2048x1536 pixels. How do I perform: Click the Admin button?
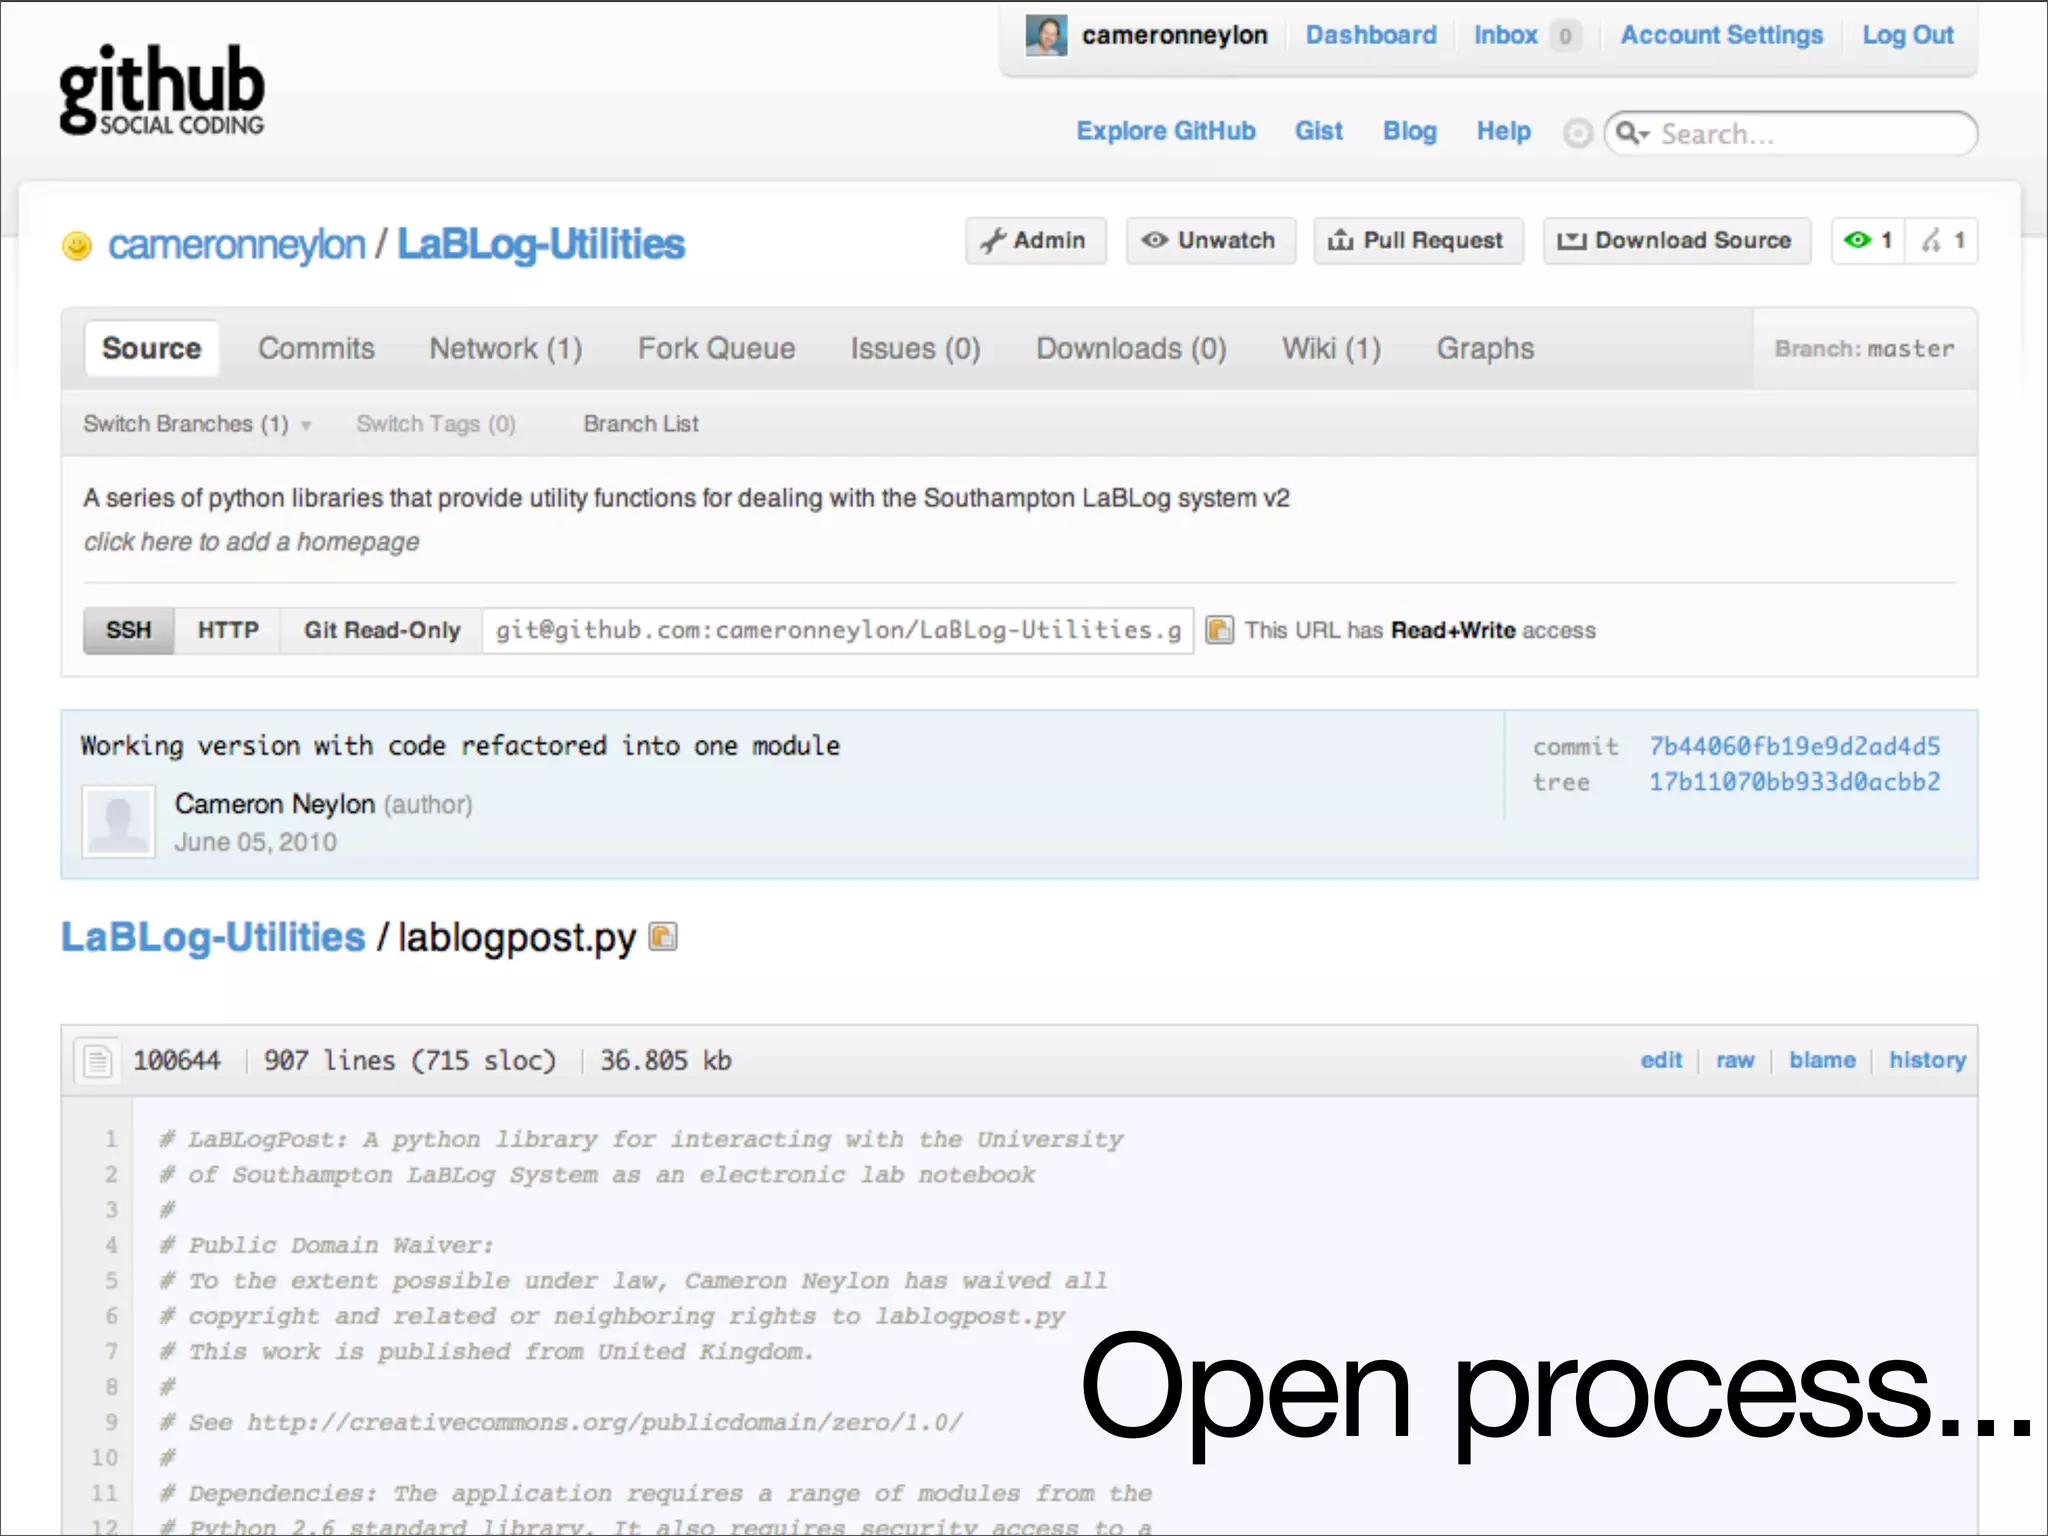click(1036, 241)
